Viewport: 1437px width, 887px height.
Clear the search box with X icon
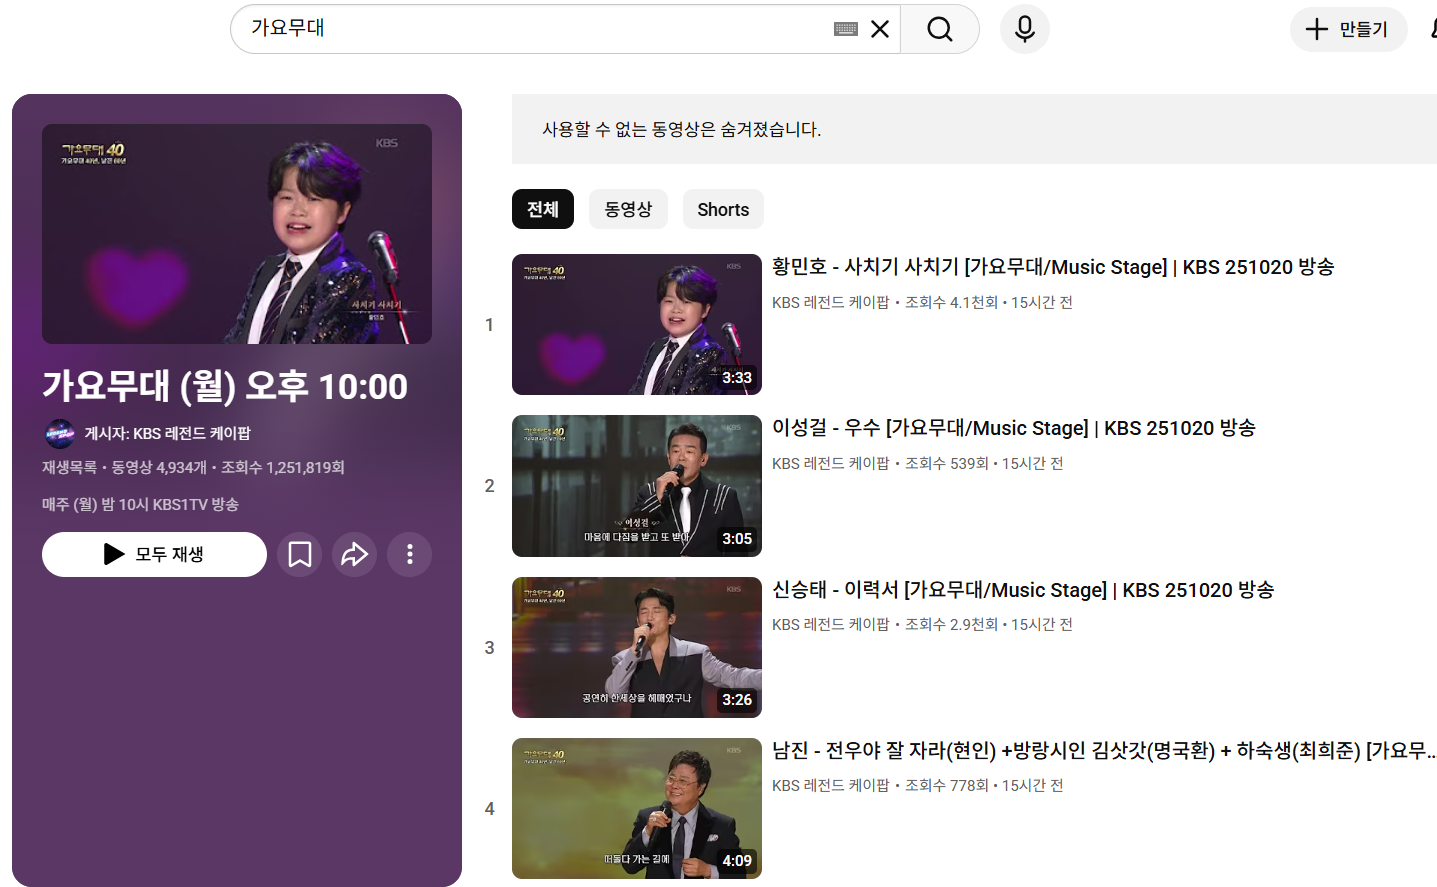[x=880, y=29]
